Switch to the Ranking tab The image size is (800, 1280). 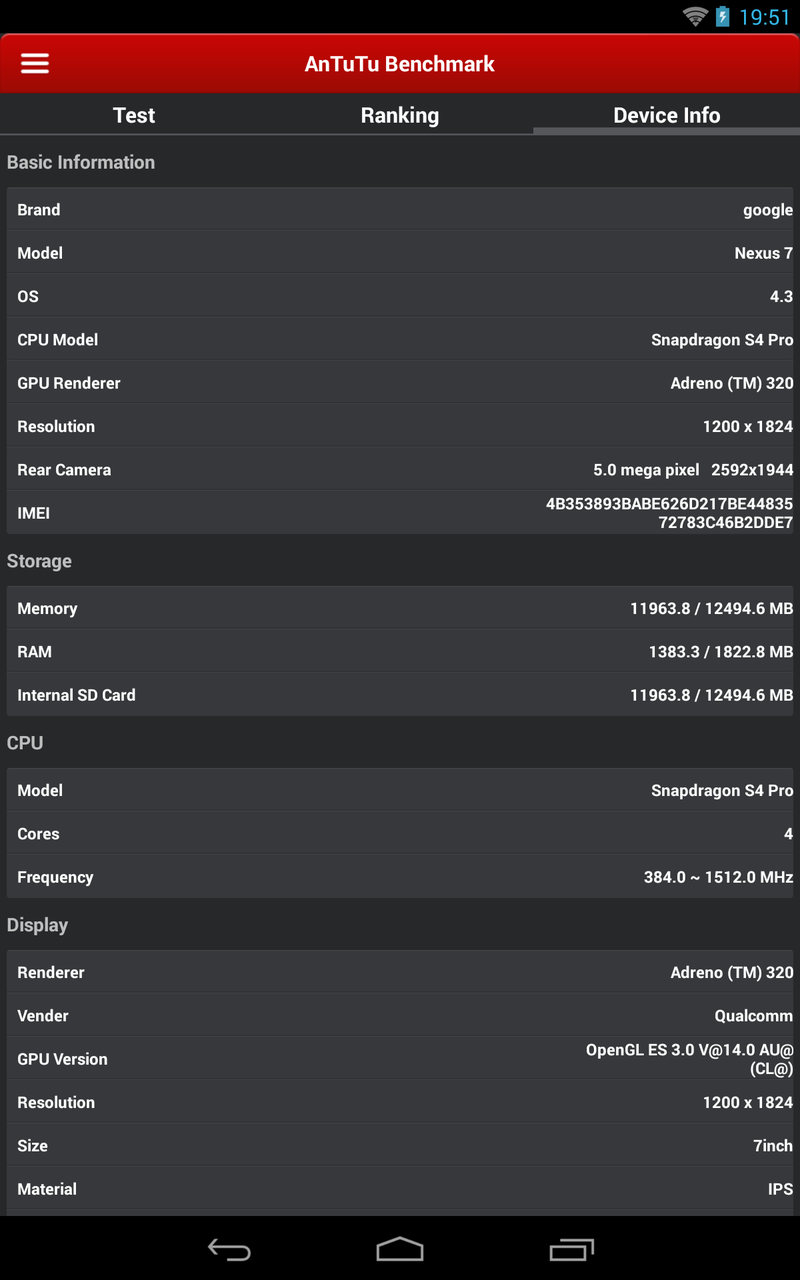click(400, 115)
